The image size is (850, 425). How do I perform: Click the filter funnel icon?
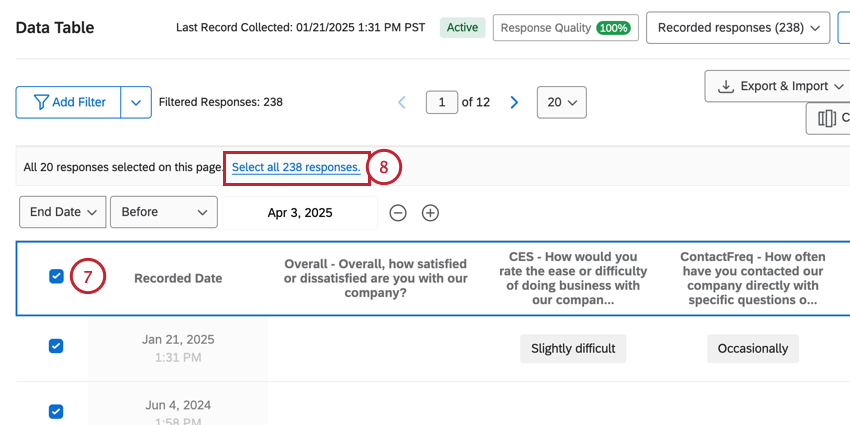(41, 102)
